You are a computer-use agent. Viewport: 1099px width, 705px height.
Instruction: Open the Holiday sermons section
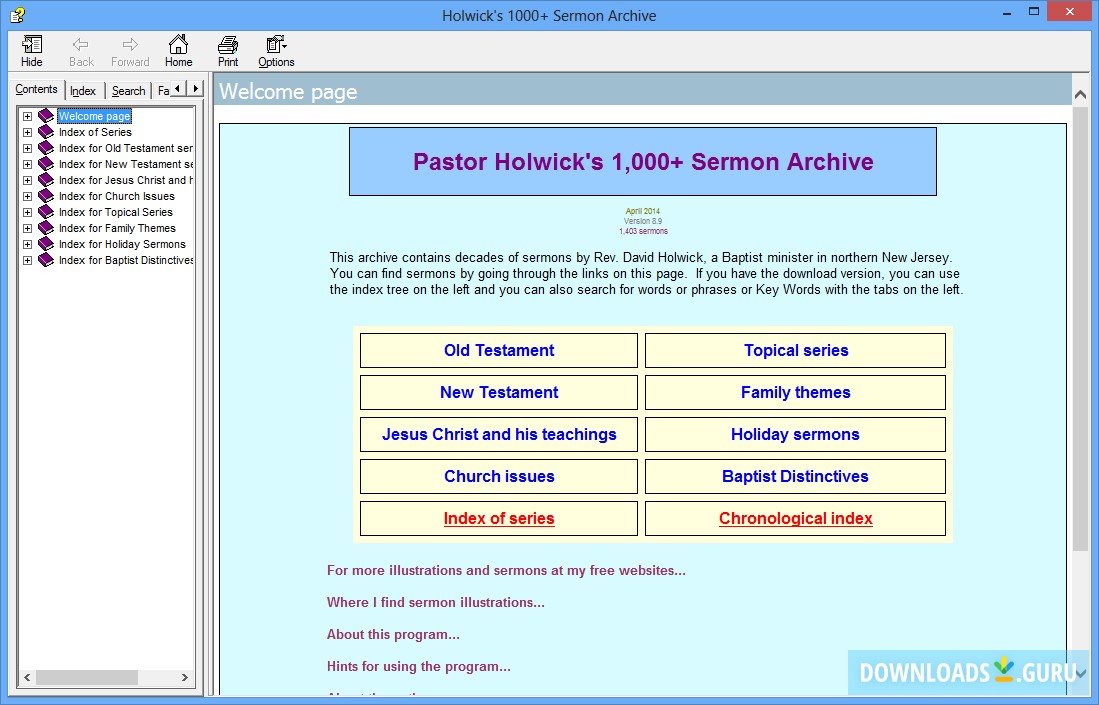tap(795, 434)
